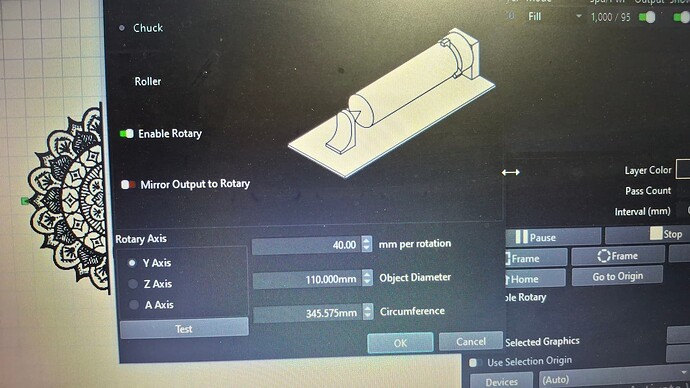Click the Test button in rotary setup
Screen dimensions: 690x388
(x=184, y=328)
